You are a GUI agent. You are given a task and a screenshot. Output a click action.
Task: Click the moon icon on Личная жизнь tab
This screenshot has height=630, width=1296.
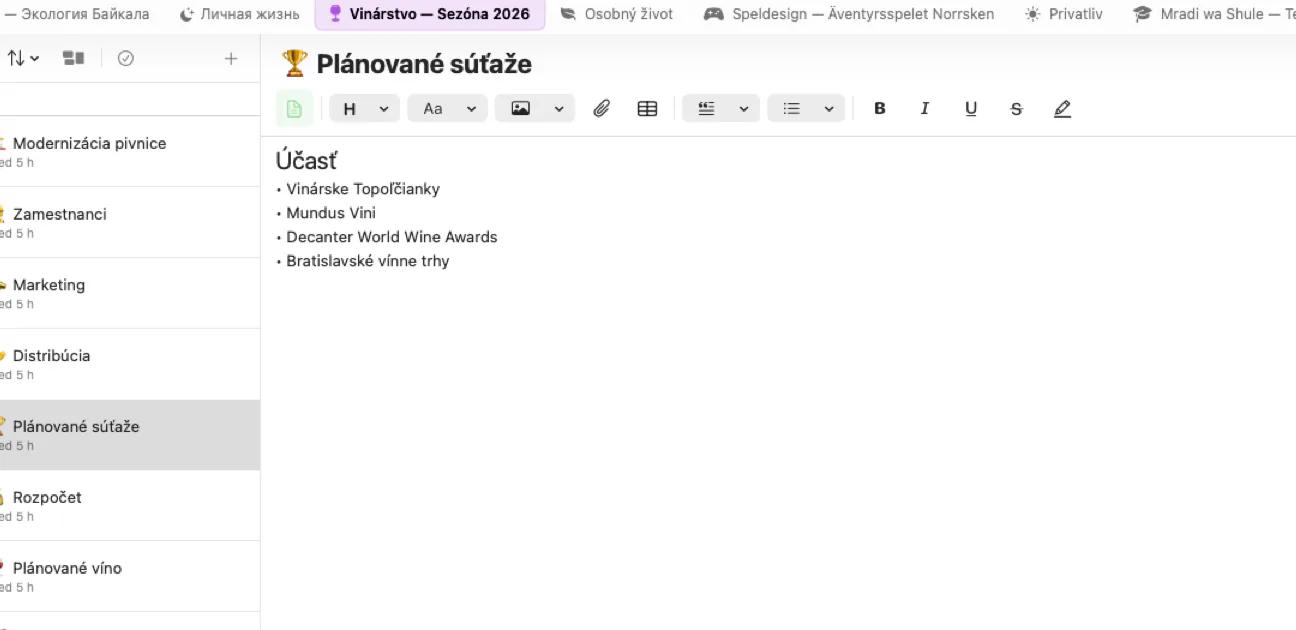pos(186,14)
